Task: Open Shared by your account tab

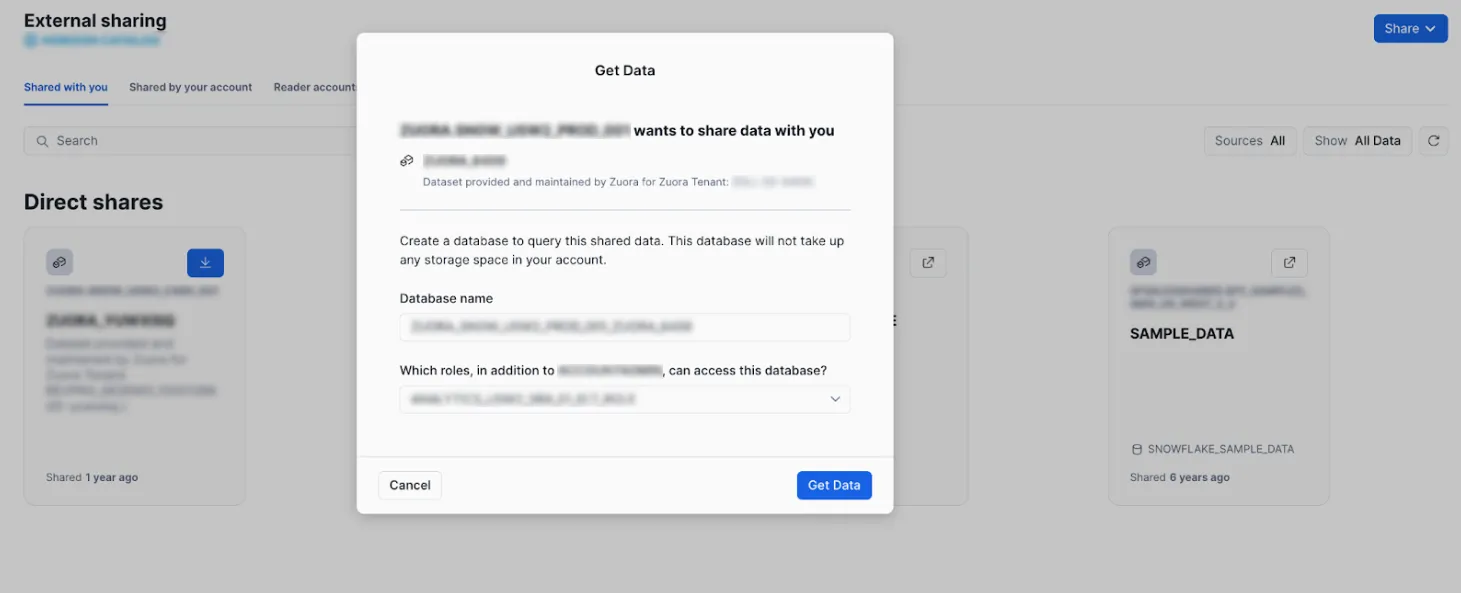Action: (x=190, y=87)
